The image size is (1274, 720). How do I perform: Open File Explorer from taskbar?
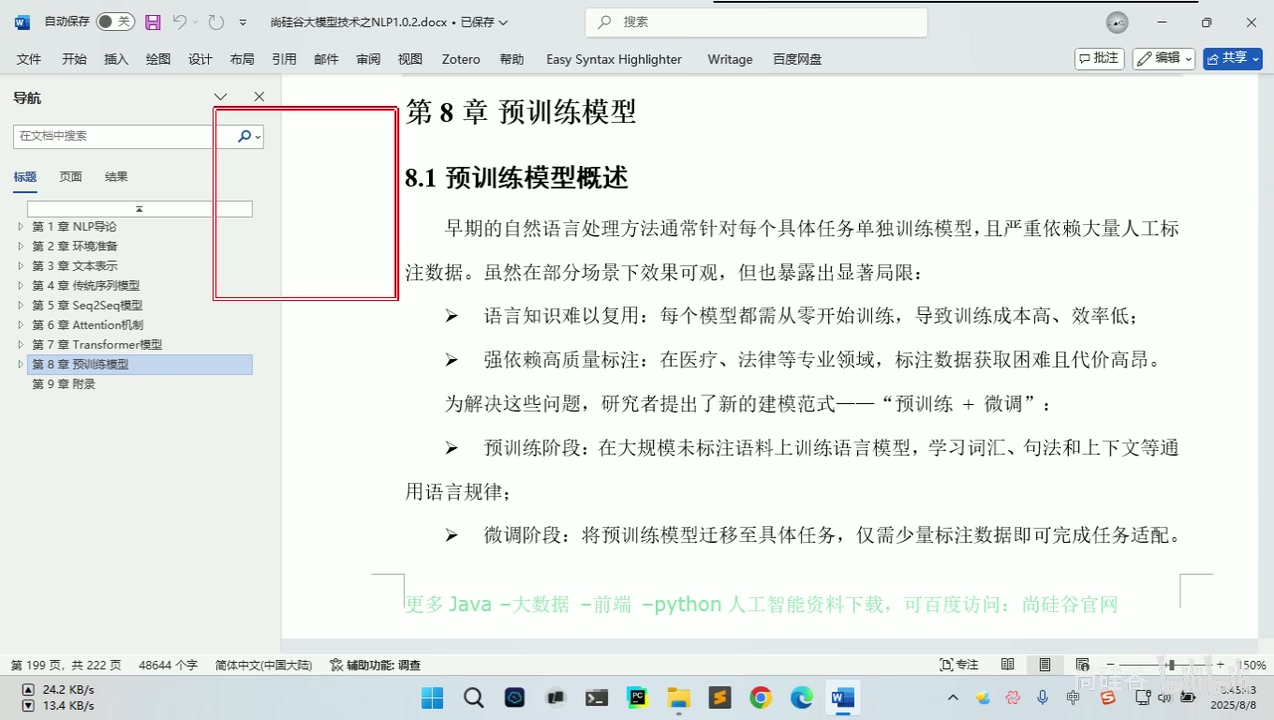click(x=678, y=697)
